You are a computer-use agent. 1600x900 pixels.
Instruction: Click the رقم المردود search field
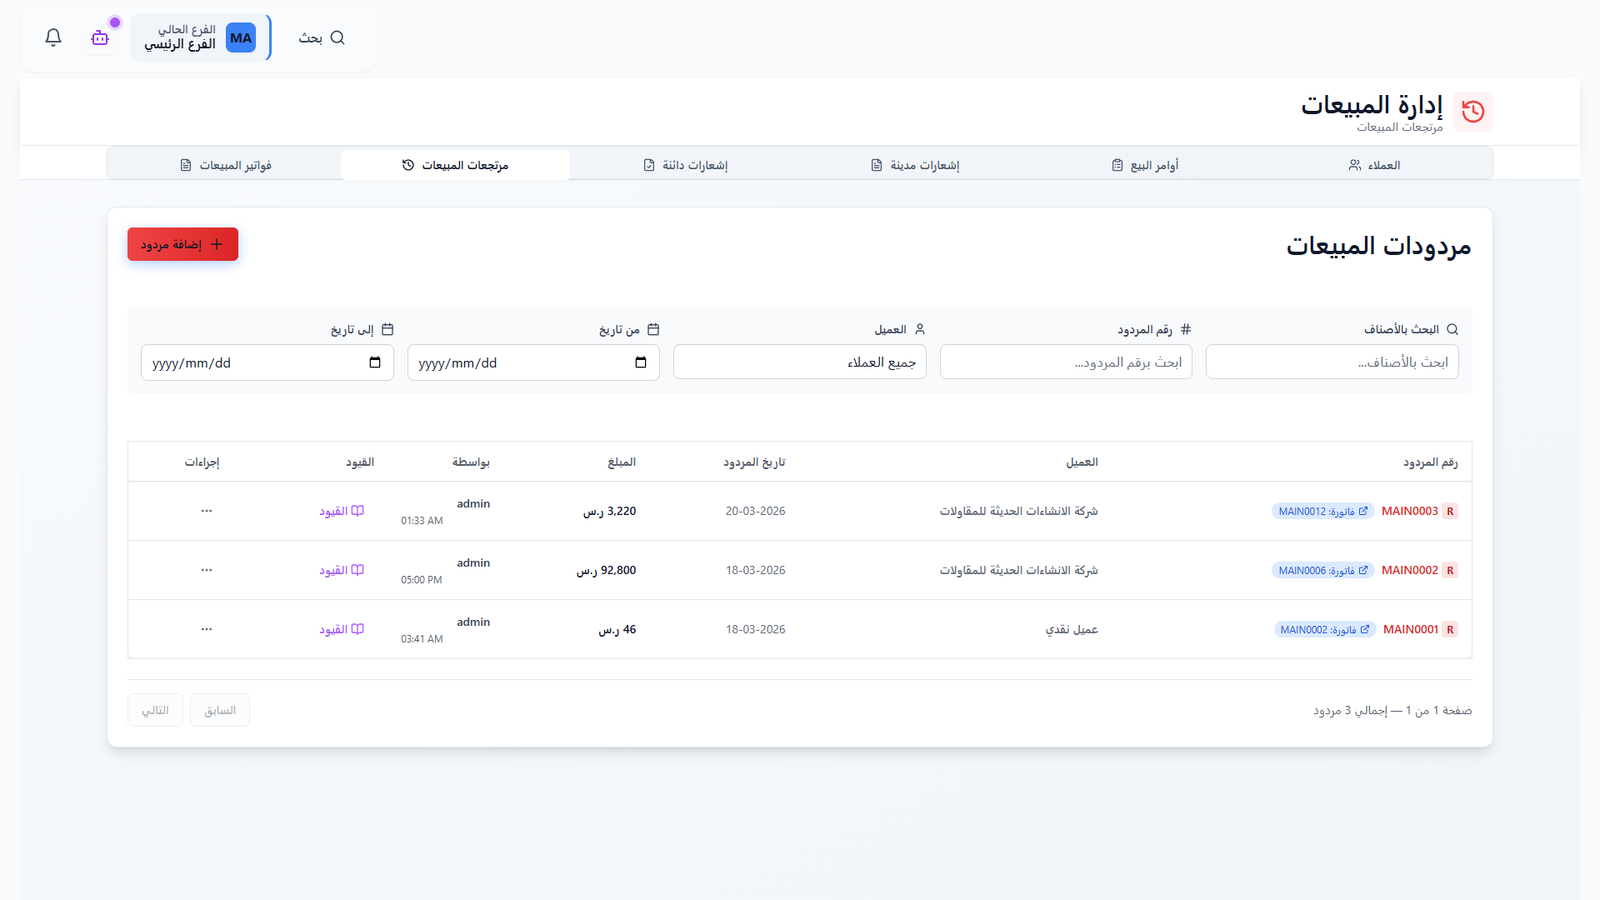(1065, 362)
